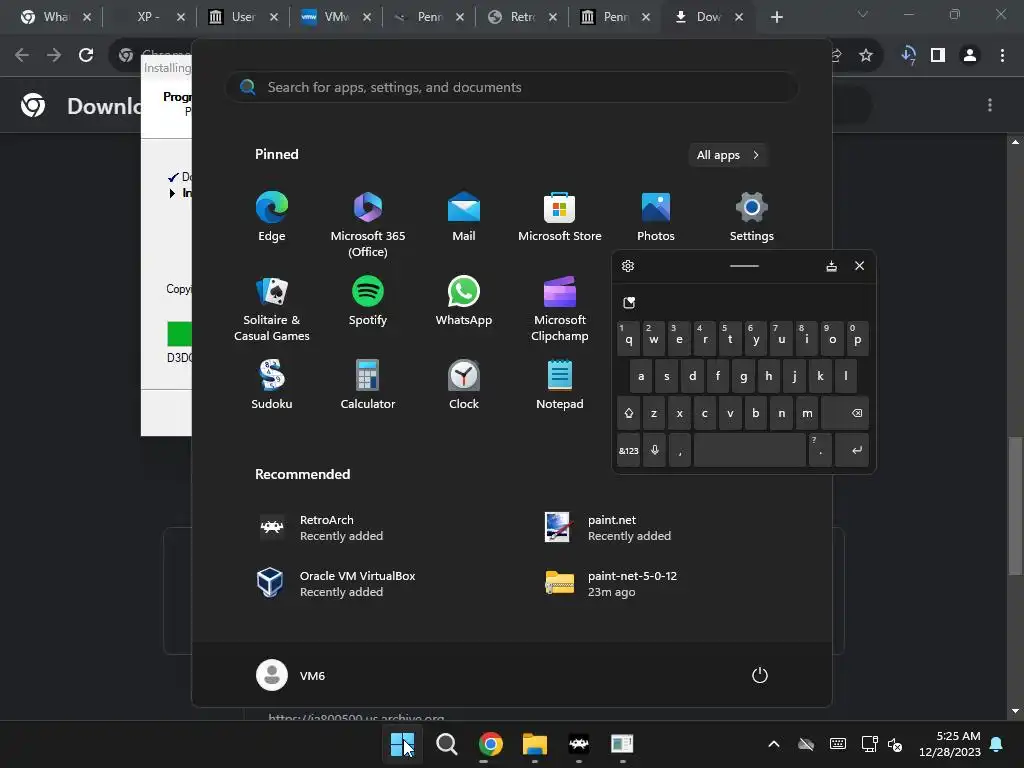Click the power button in Start menu
The height and width of the screenshot is (768, 1024).
(760, 675)
